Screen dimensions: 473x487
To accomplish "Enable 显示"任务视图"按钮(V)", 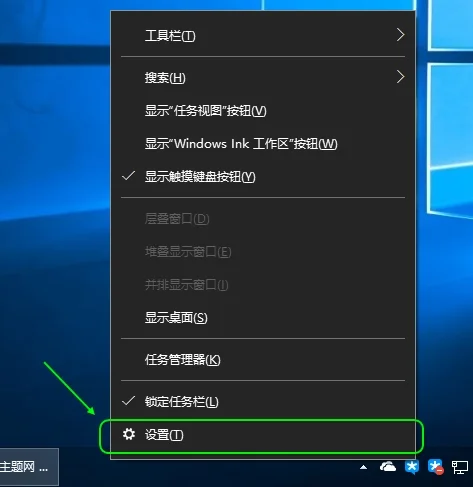I will click(x=263, y=111).
